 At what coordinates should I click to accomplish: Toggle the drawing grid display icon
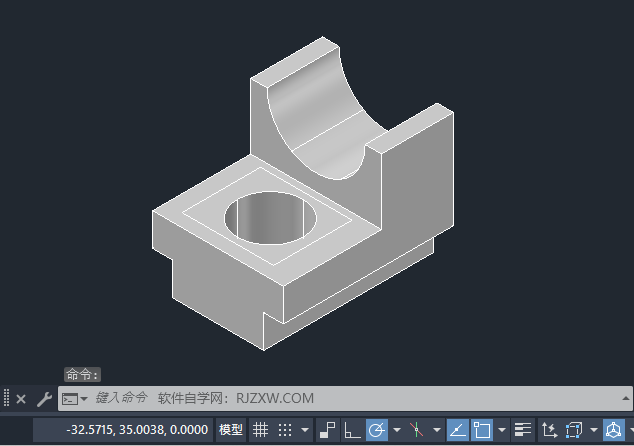click(260, 430)
